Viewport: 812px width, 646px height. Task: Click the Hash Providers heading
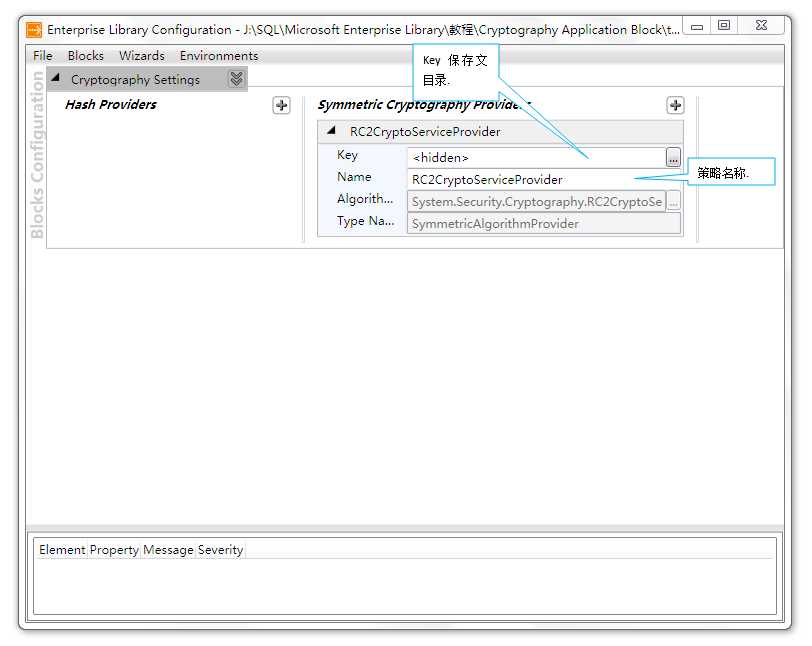(x=111, y=105)
